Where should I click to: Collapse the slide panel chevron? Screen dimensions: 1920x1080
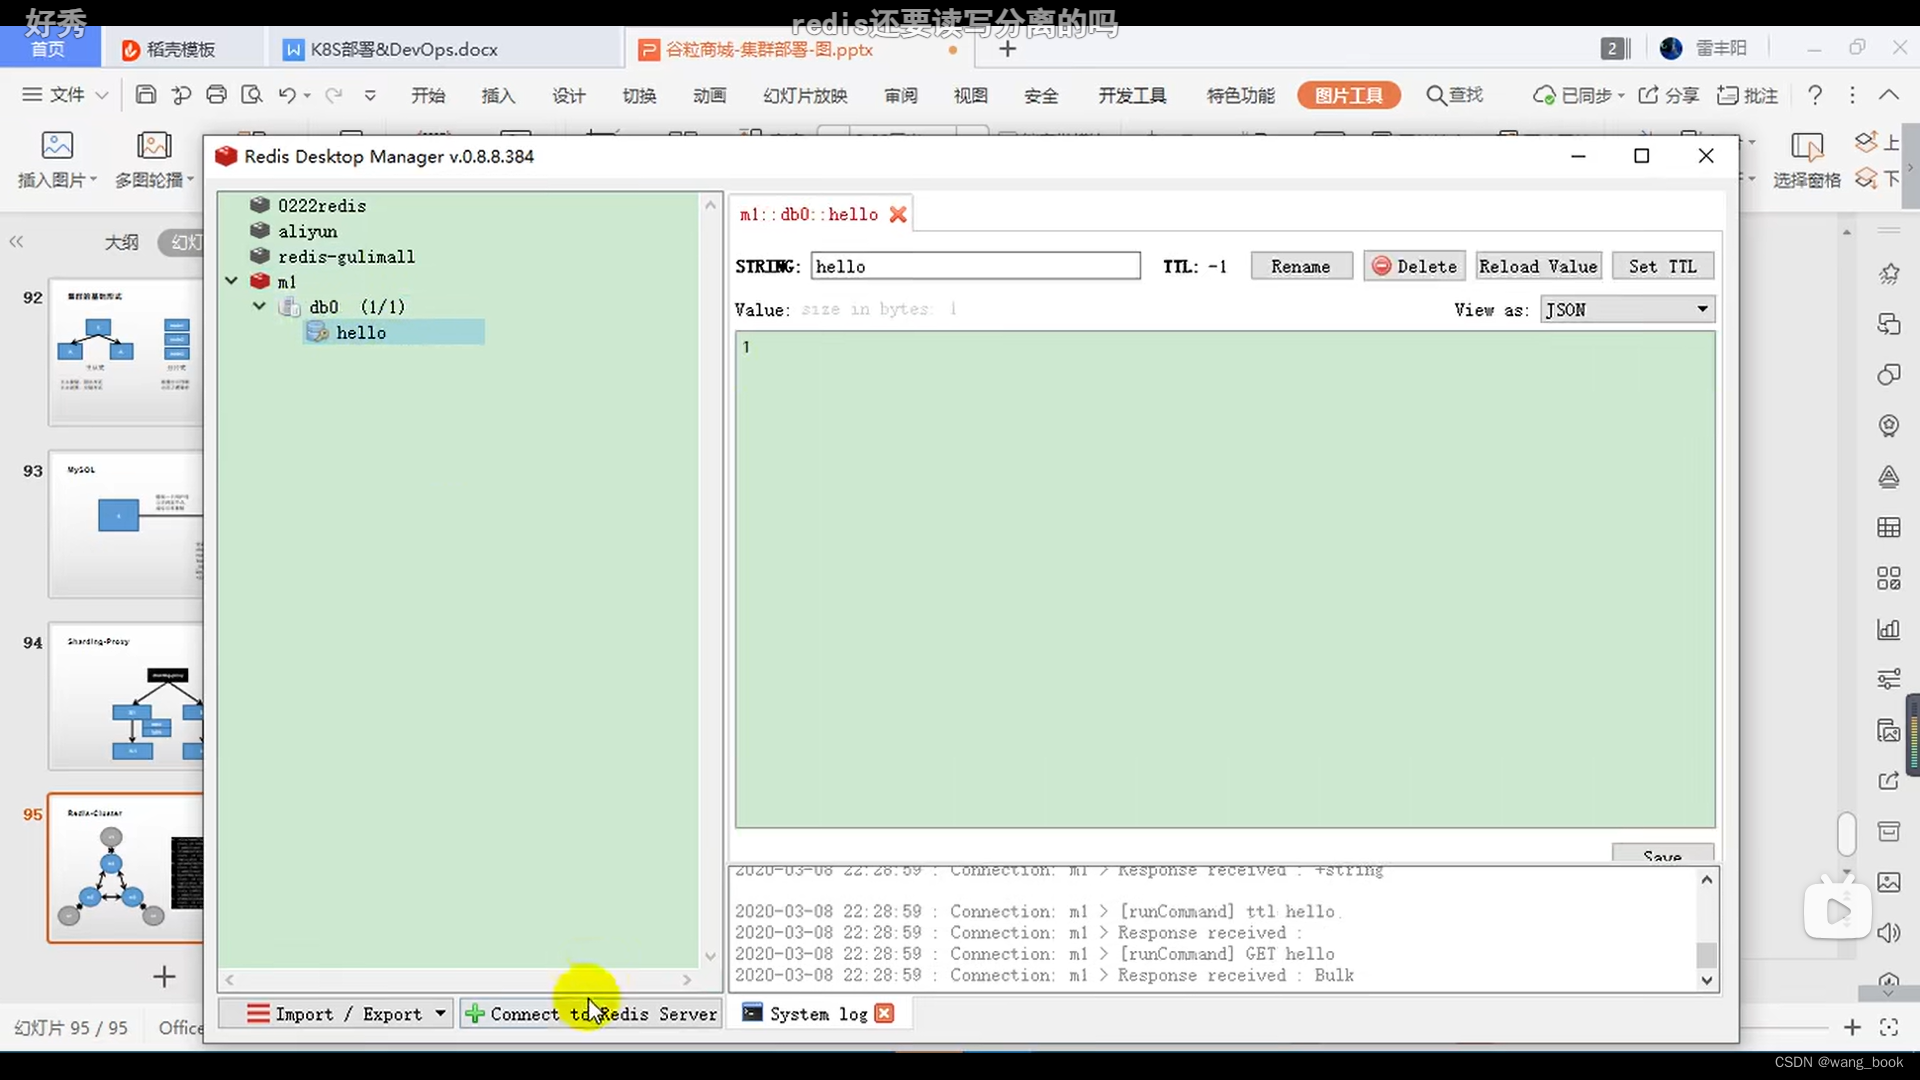[16, 242]
